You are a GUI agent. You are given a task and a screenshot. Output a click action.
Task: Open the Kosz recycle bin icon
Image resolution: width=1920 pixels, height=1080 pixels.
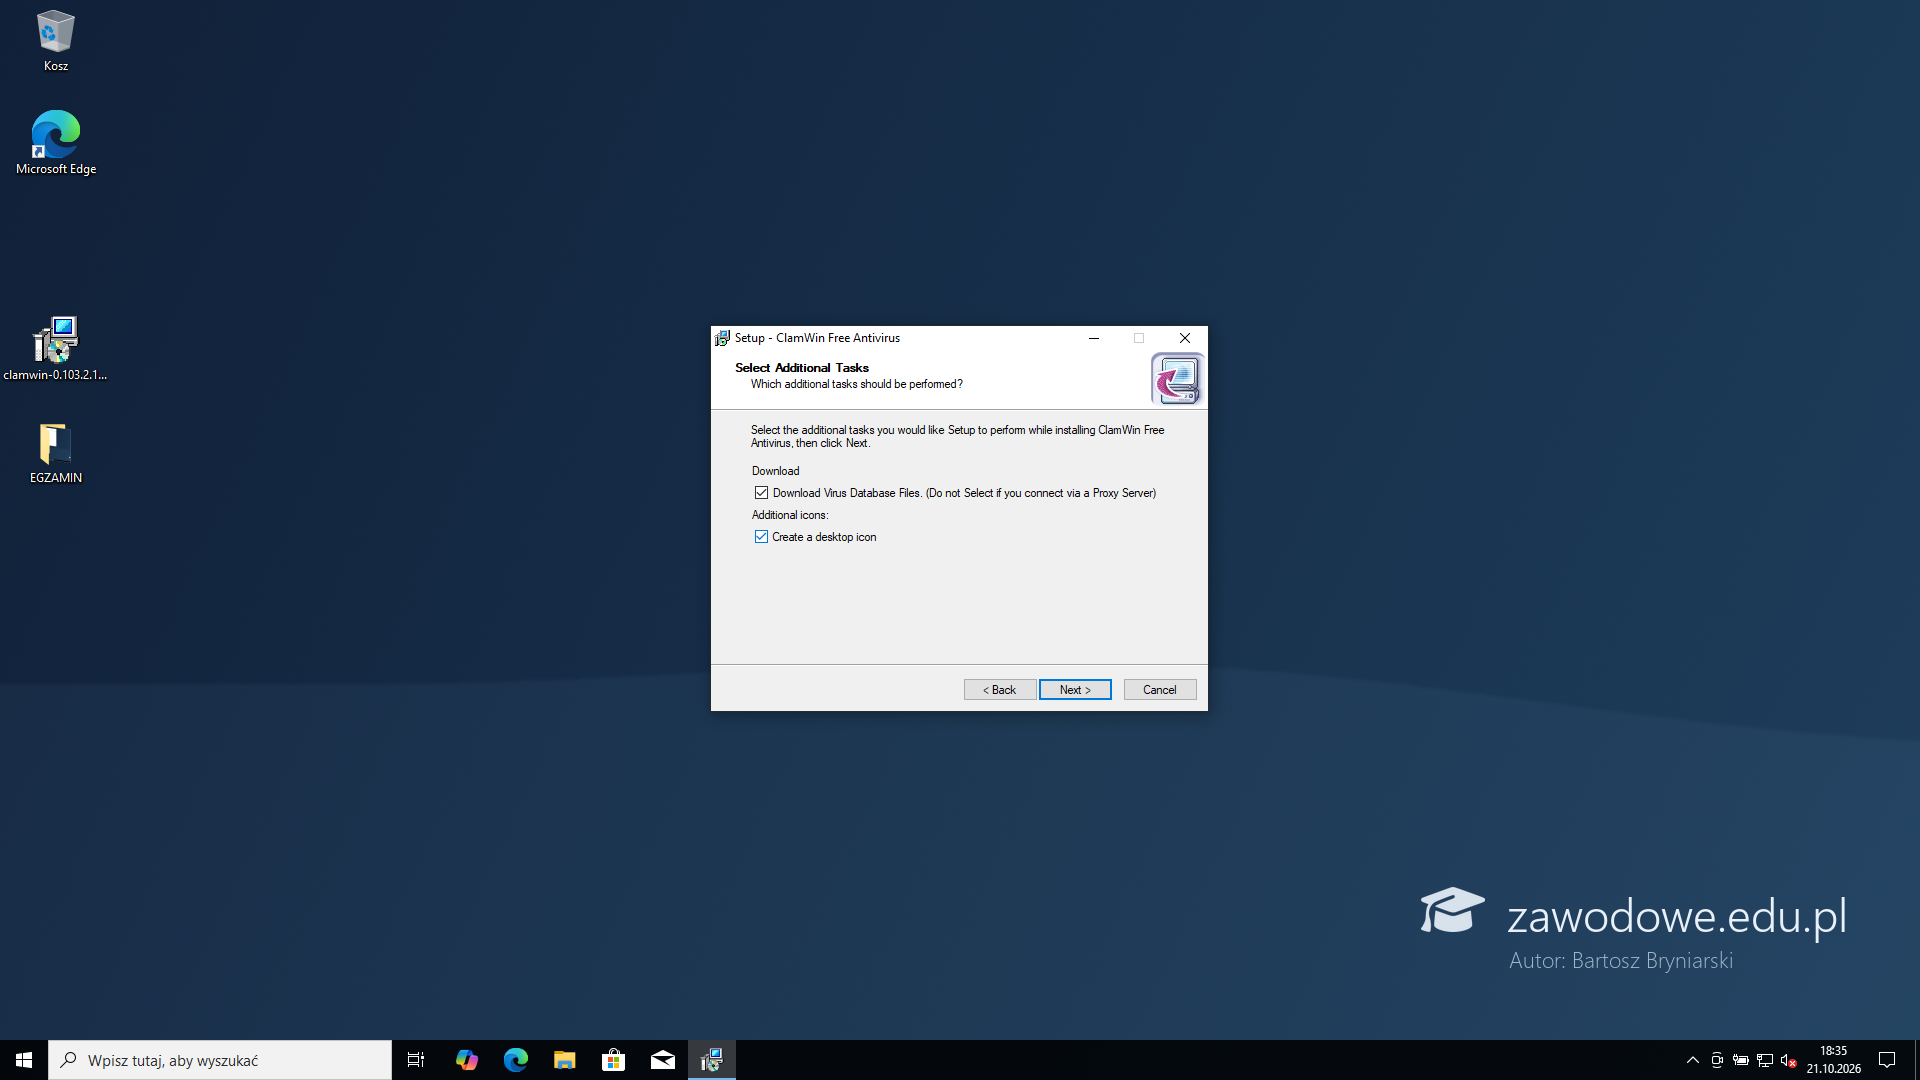(55, 41)
